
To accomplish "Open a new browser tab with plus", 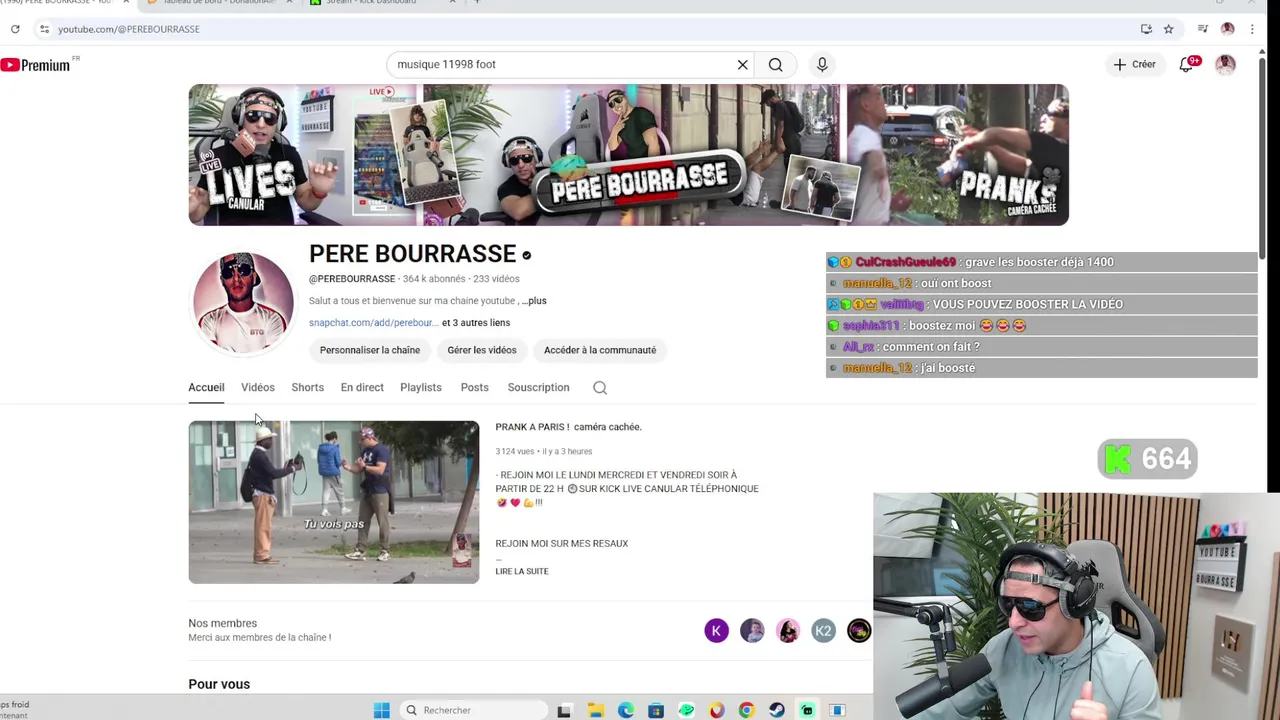I will pyautogui.click(x=477, y=2).
